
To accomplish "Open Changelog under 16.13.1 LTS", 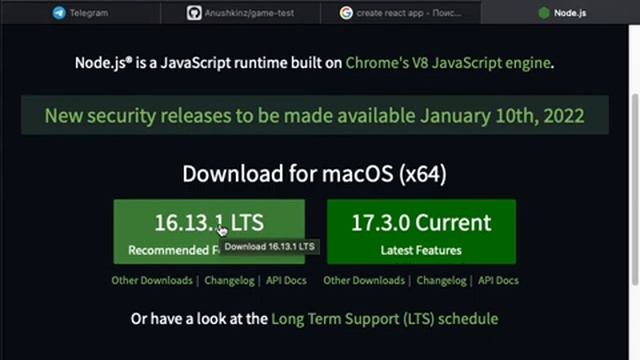I will [x=229, y=280].
